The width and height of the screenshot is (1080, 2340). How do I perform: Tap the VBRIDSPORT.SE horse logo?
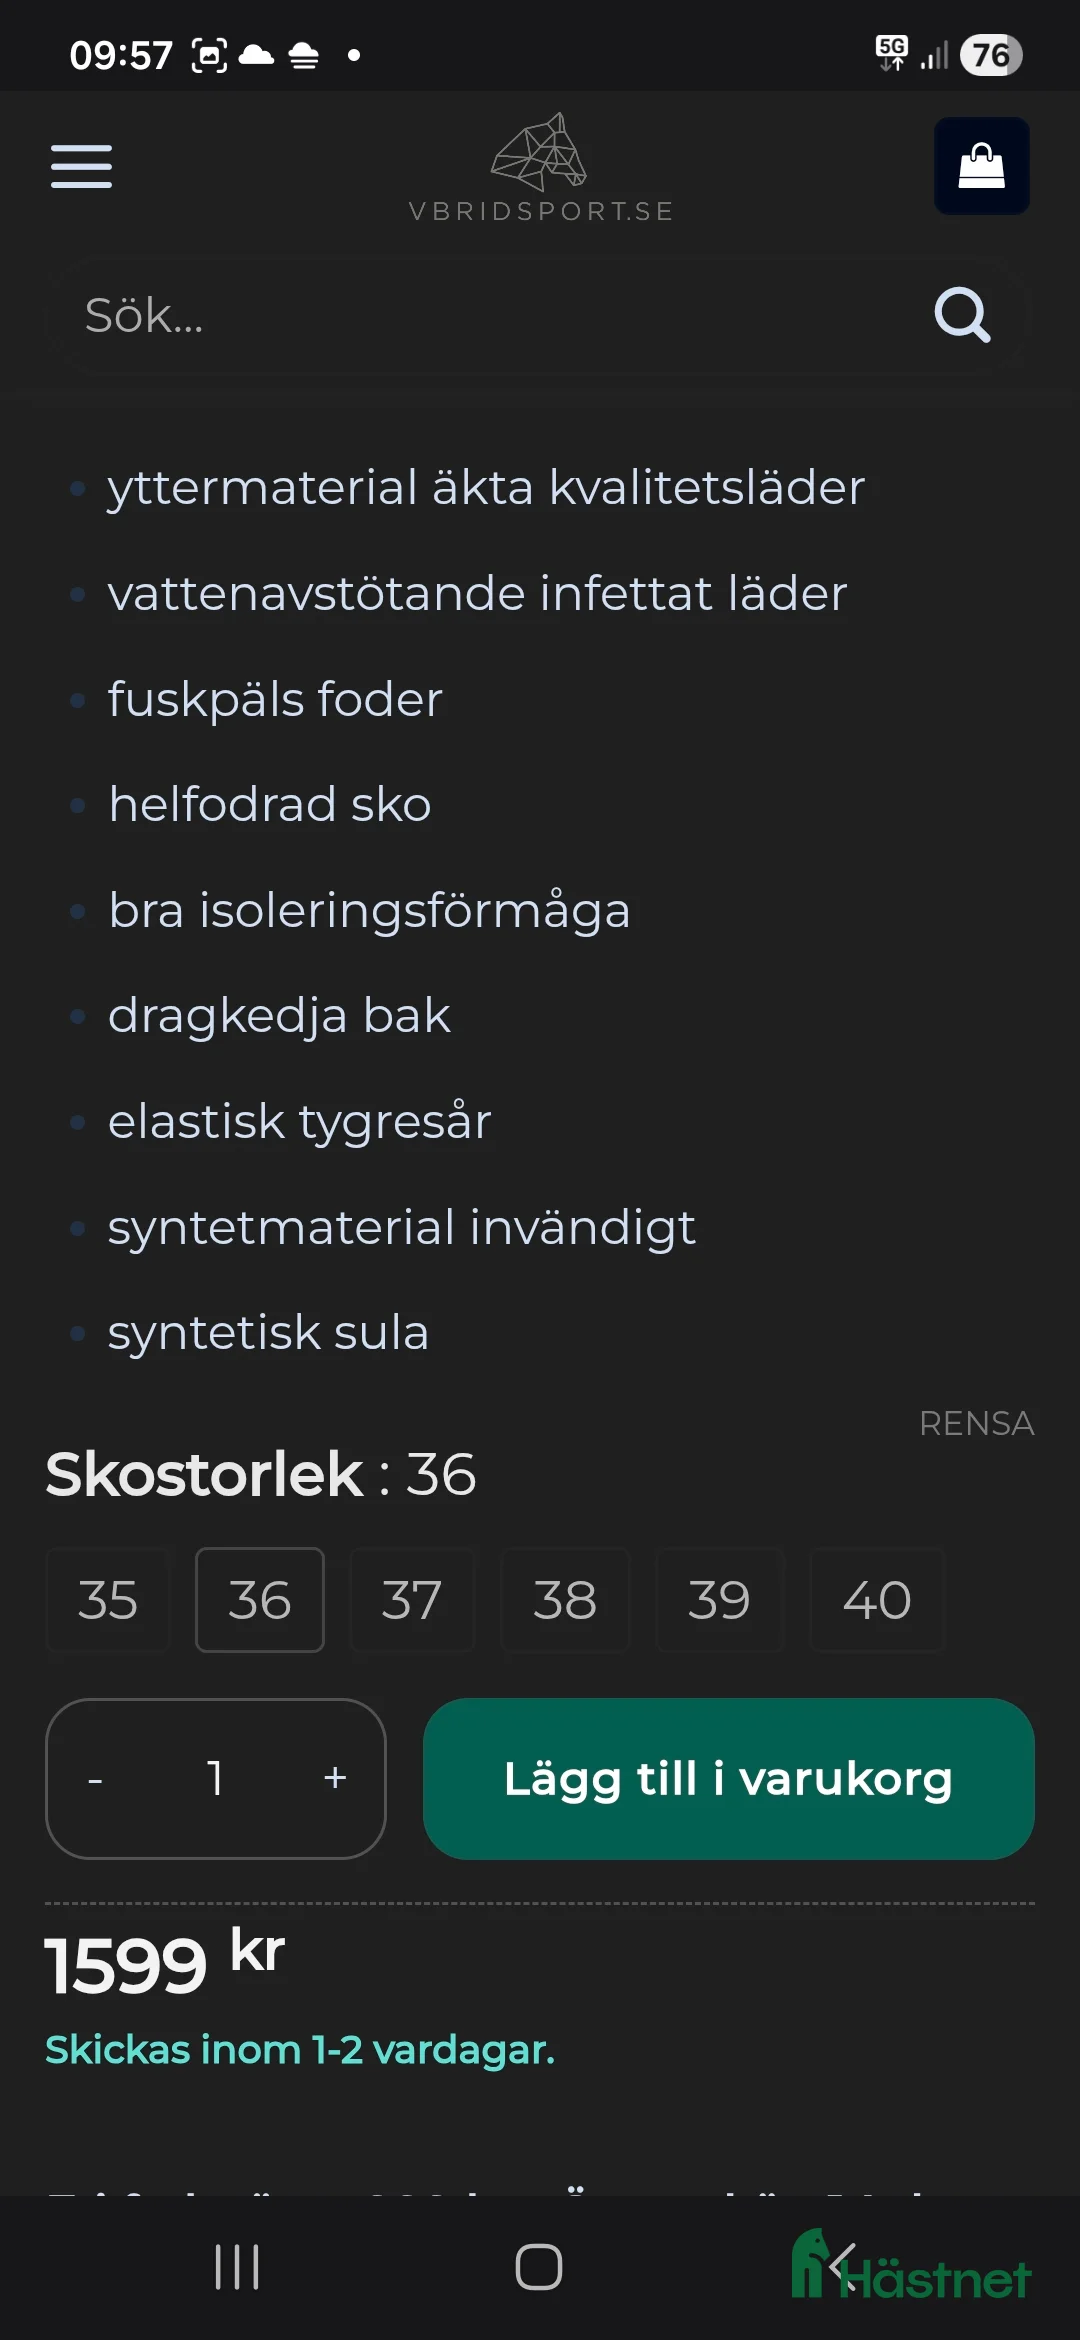[x=540, y=168]
